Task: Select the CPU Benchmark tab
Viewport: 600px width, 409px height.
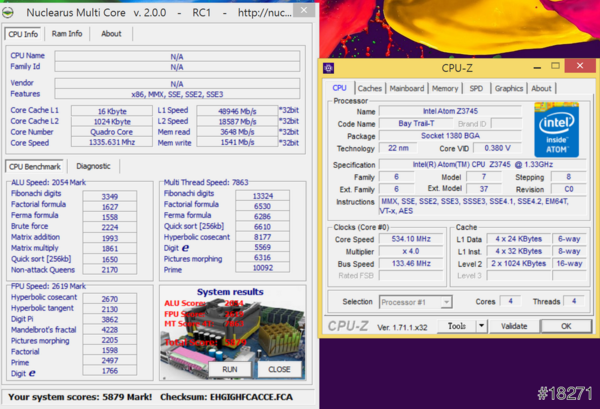Action: tap(37, 166)
